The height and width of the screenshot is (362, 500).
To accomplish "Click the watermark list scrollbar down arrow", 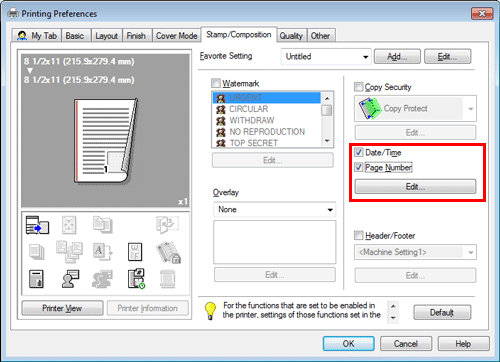I will pyautogui.click(x=327, y=141).
